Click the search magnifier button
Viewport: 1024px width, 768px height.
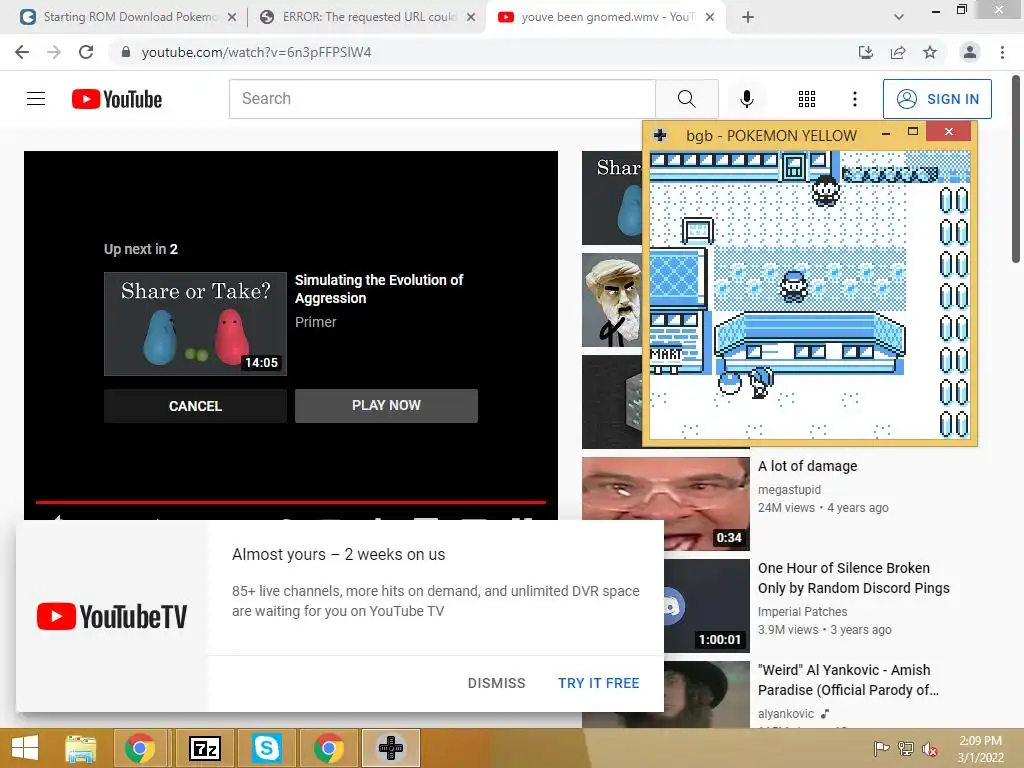point(686,99)
